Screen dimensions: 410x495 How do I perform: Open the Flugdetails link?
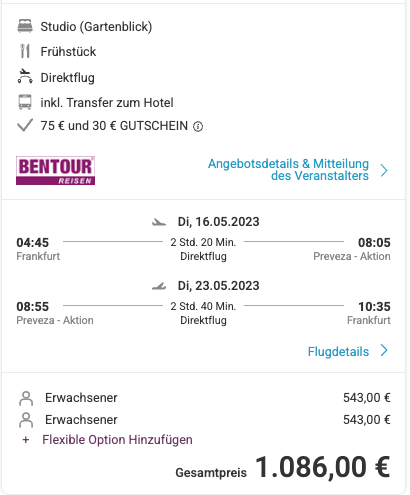click(338, 352)
